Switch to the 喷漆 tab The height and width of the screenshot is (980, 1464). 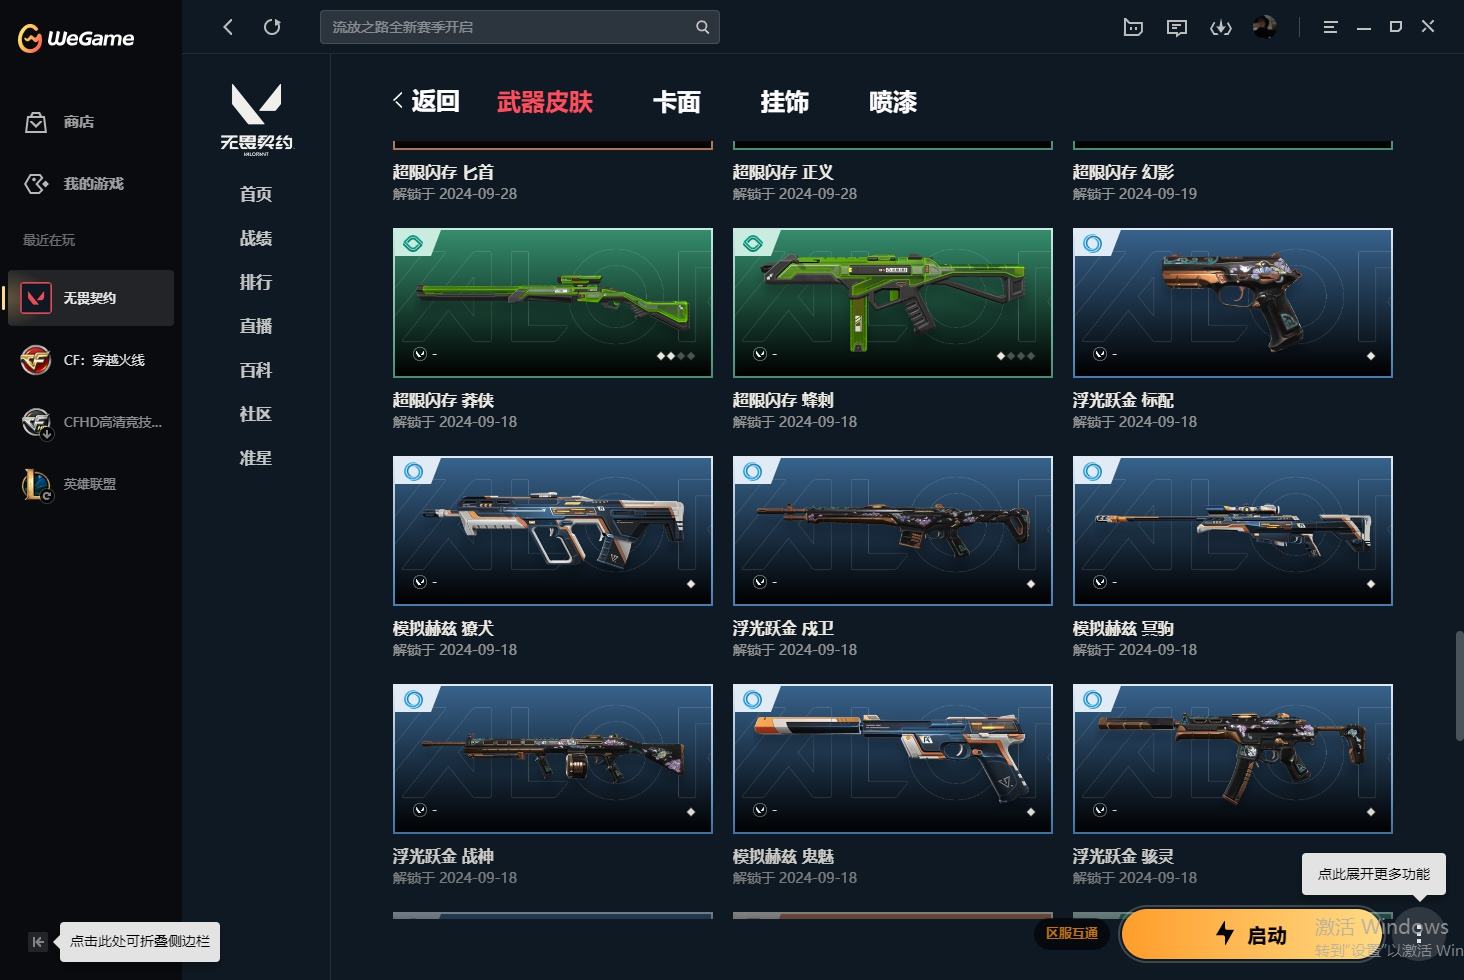[893, 102]
